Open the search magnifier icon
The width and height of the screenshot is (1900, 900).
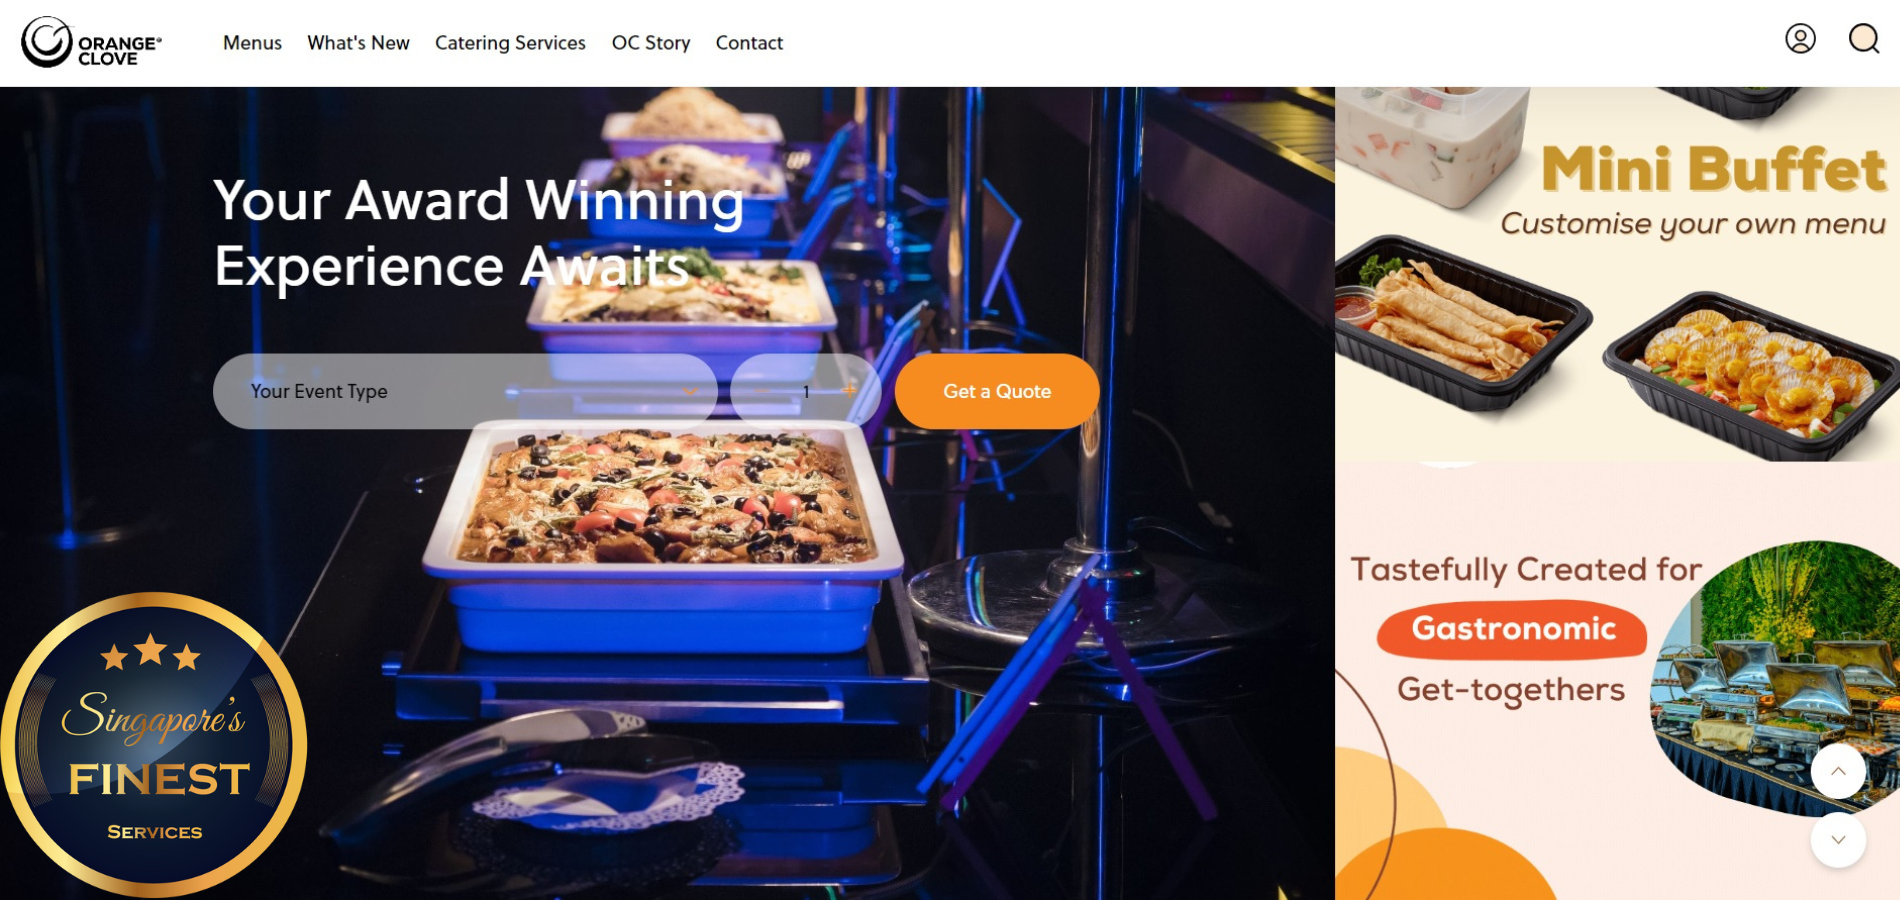tap(1864, 39)
